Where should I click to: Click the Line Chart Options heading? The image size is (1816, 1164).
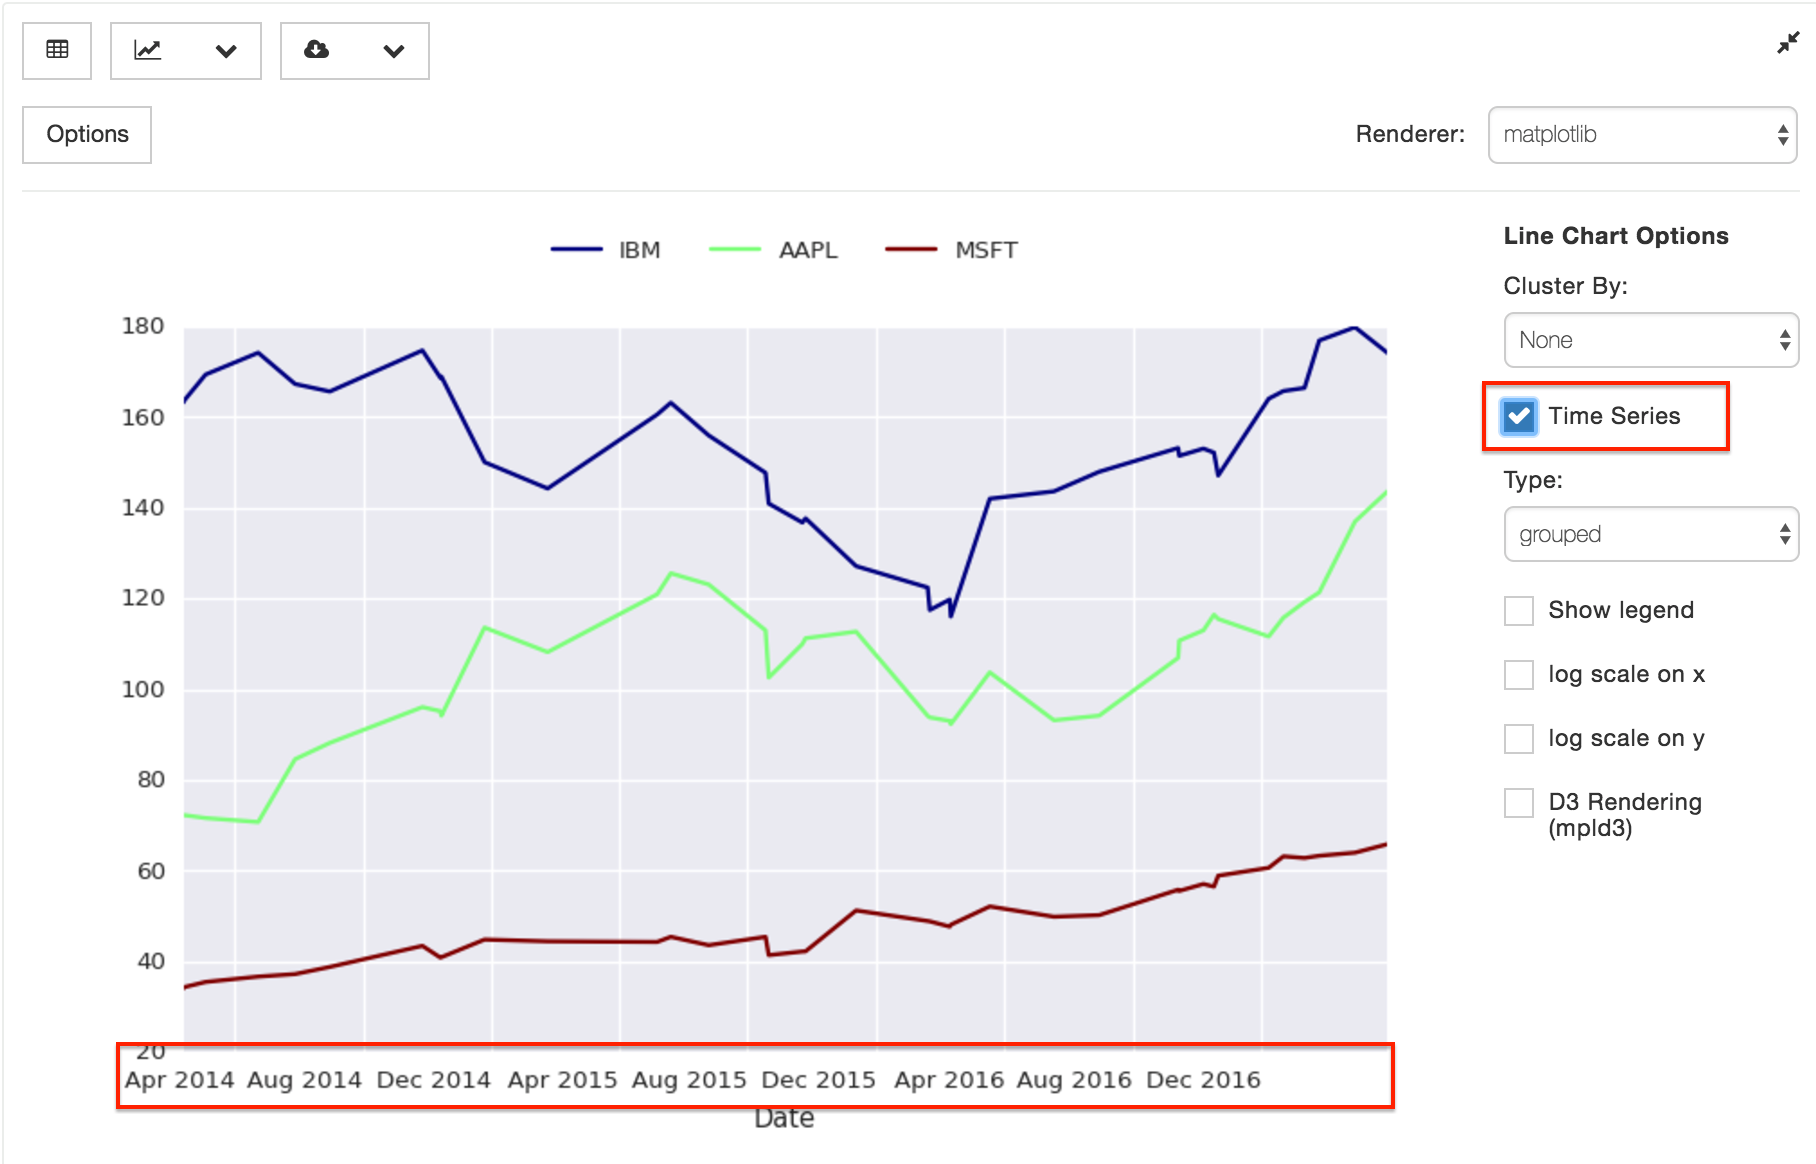(x=1616, y=236)
